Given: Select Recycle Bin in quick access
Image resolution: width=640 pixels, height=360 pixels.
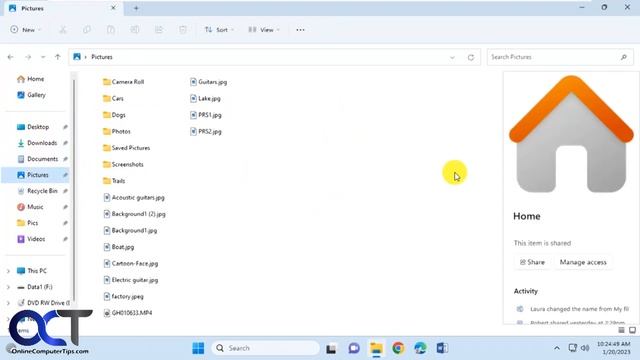Looking at the screenshot, I should tap(38, 191).
